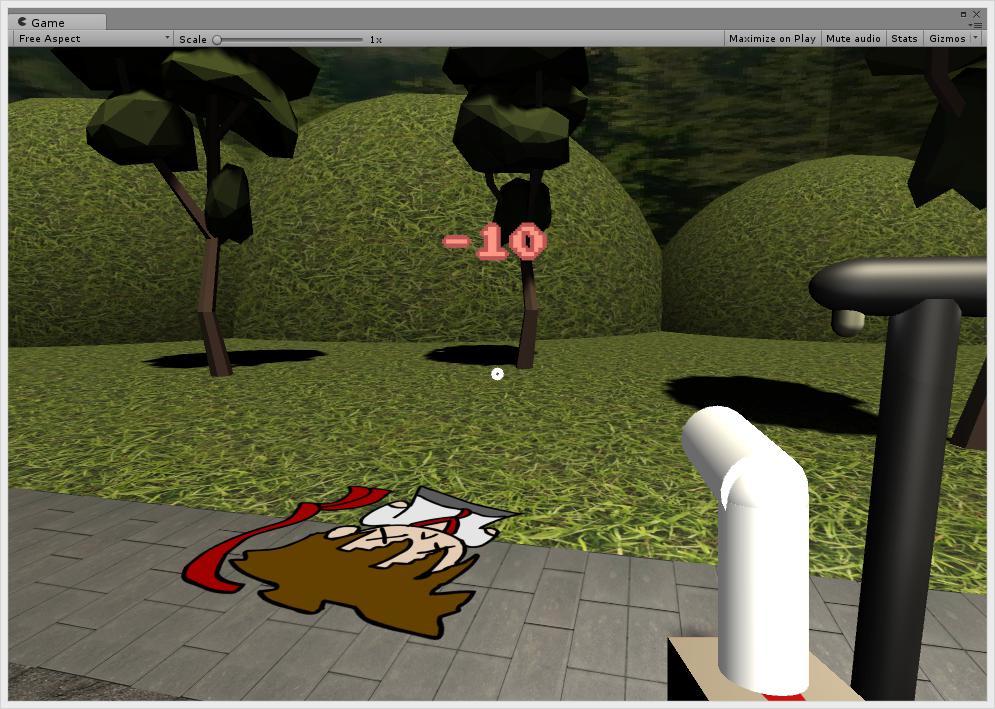Click the white crosshair reticle

[x=497, y=374]
